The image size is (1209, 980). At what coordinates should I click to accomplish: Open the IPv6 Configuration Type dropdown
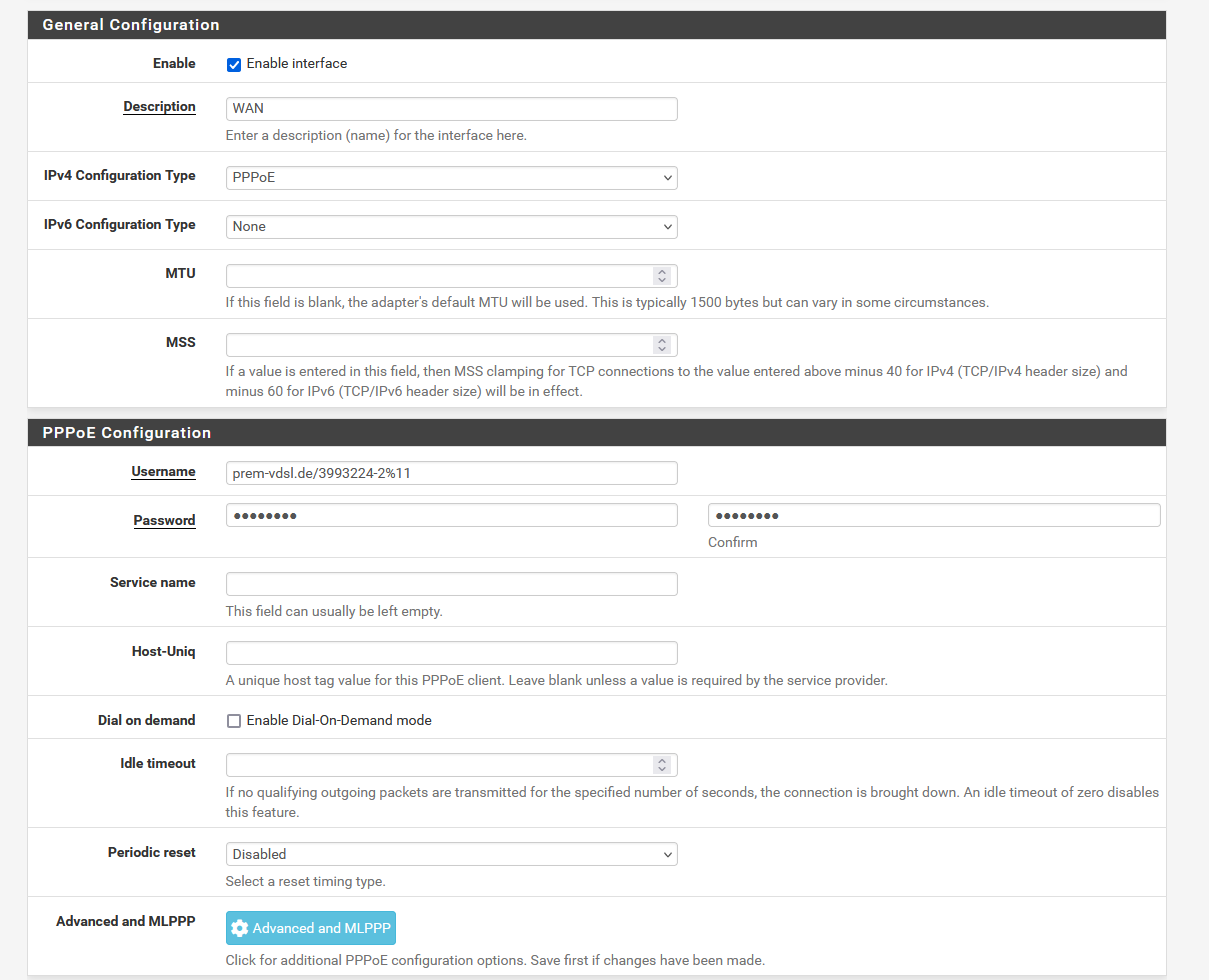coord(451,227)
